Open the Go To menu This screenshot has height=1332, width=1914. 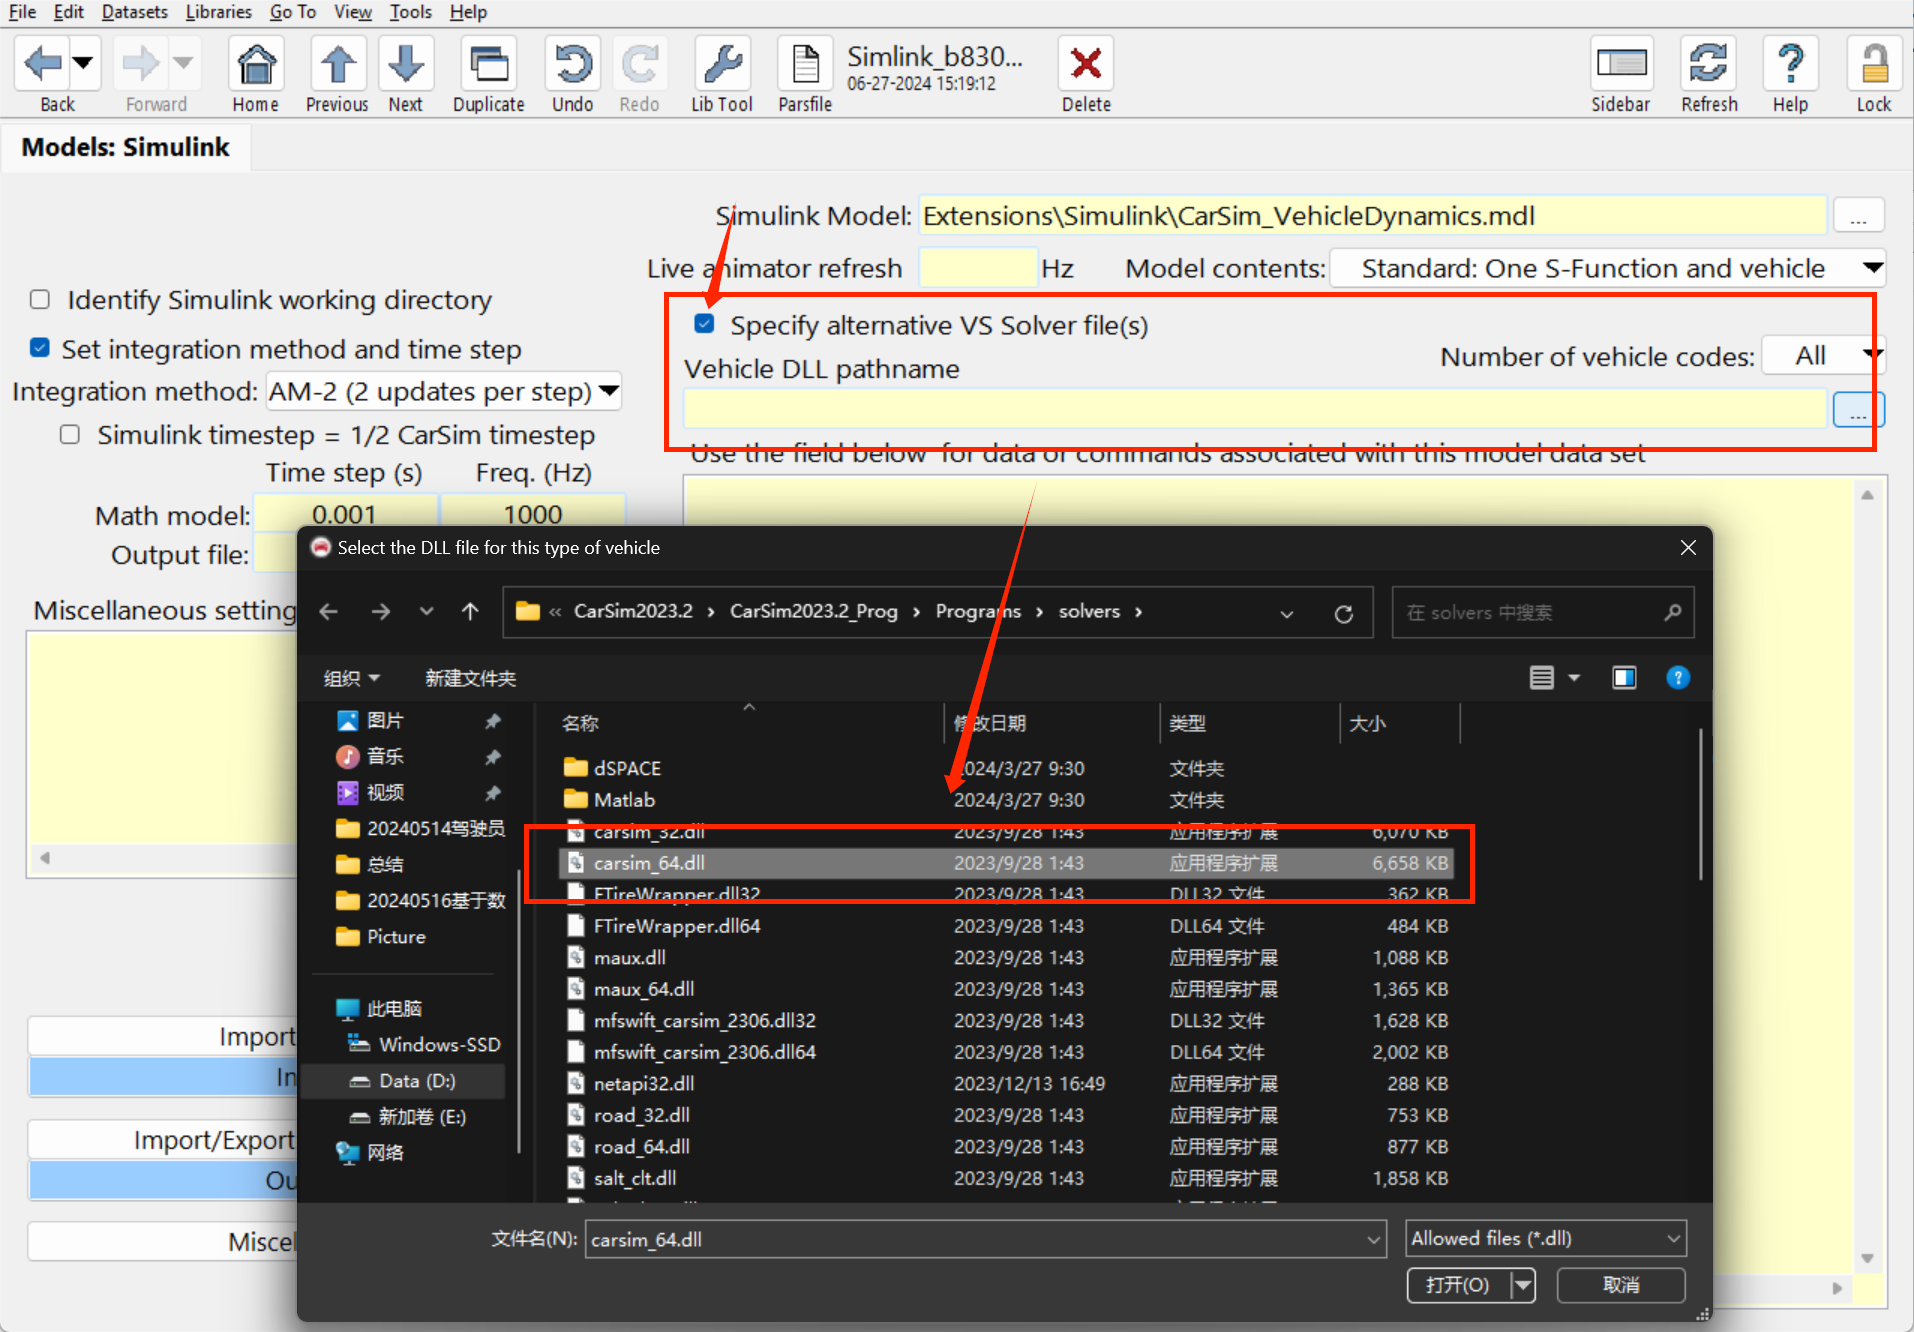[x=292, y=12]
